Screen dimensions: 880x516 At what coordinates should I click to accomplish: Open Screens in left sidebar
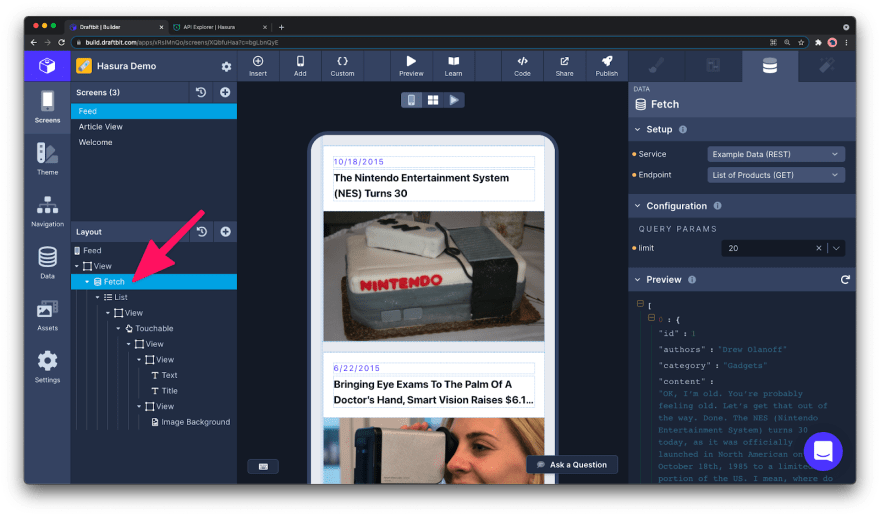pyautogui.click(x=47, y=107)
